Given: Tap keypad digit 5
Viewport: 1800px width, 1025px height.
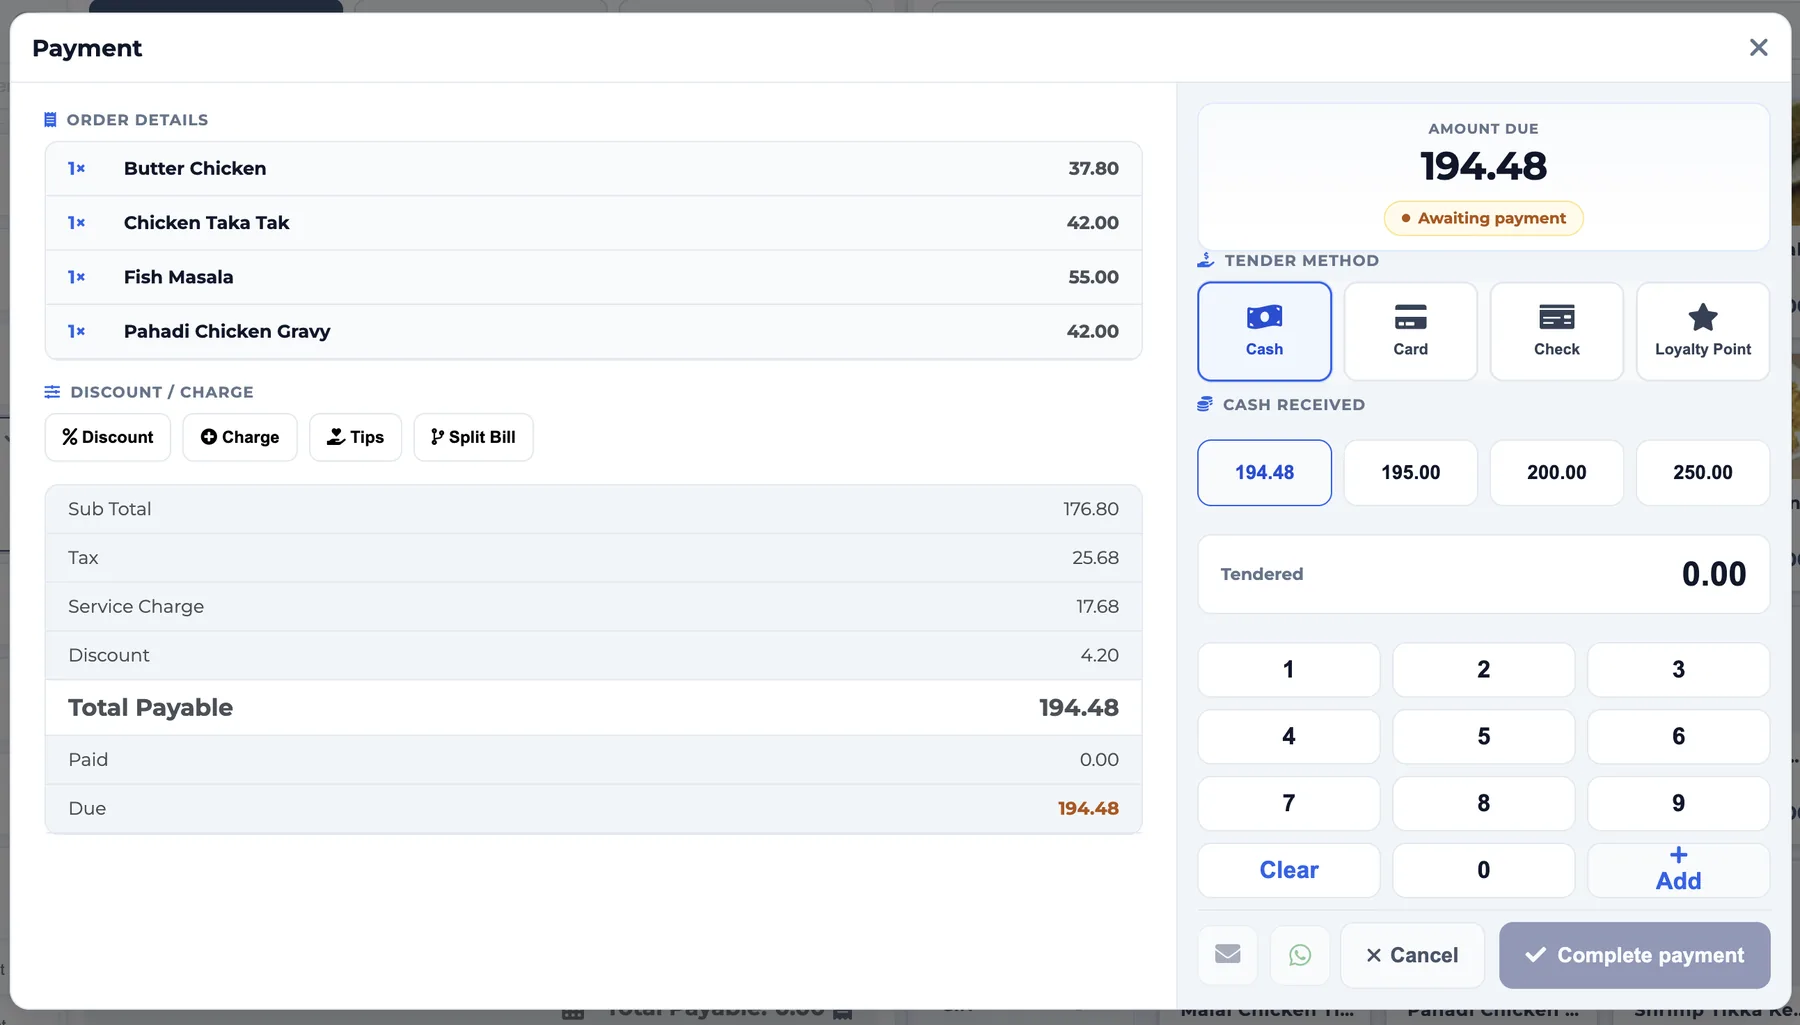Looking at the screenshot, I should tap(1483, 736).
